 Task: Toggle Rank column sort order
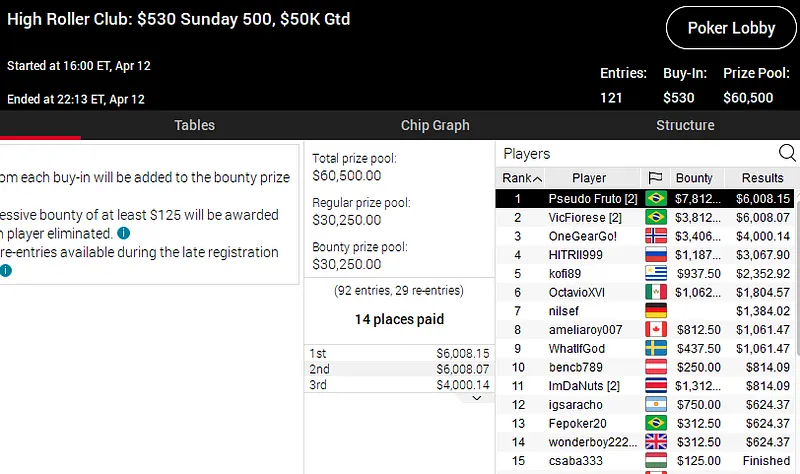coord(522,178)
